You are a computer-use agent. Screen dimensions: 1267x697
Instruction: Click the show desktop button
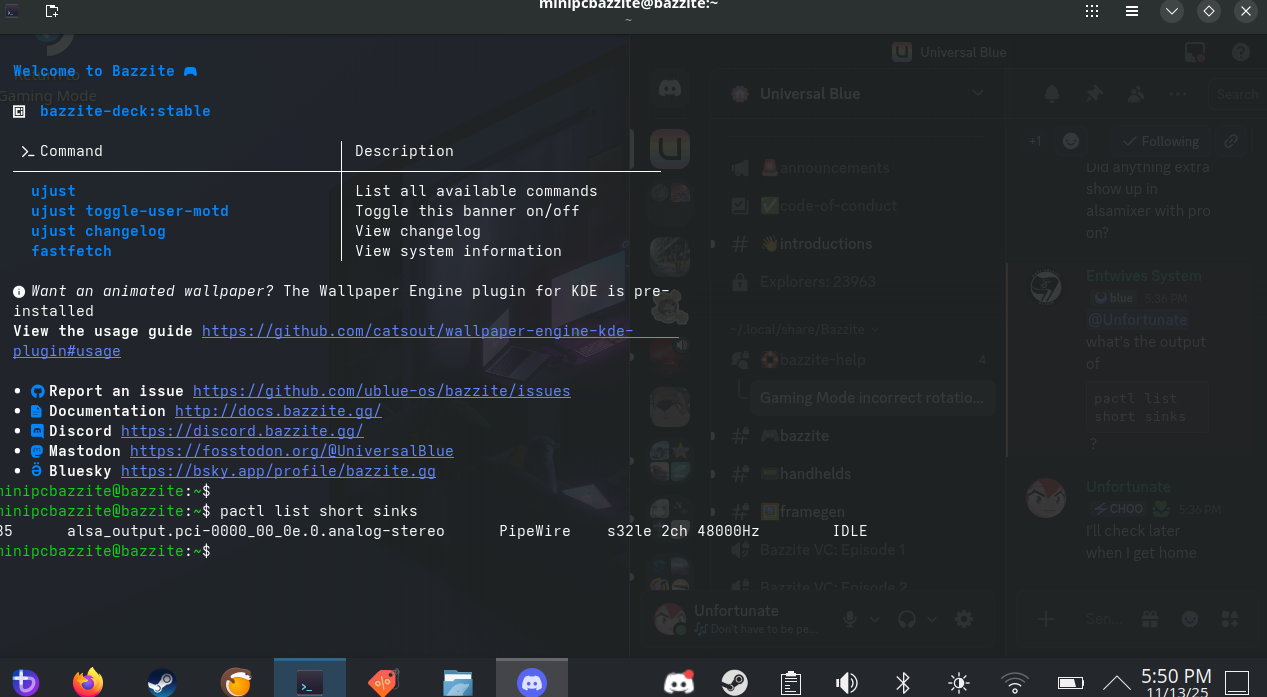[1238, 683]
